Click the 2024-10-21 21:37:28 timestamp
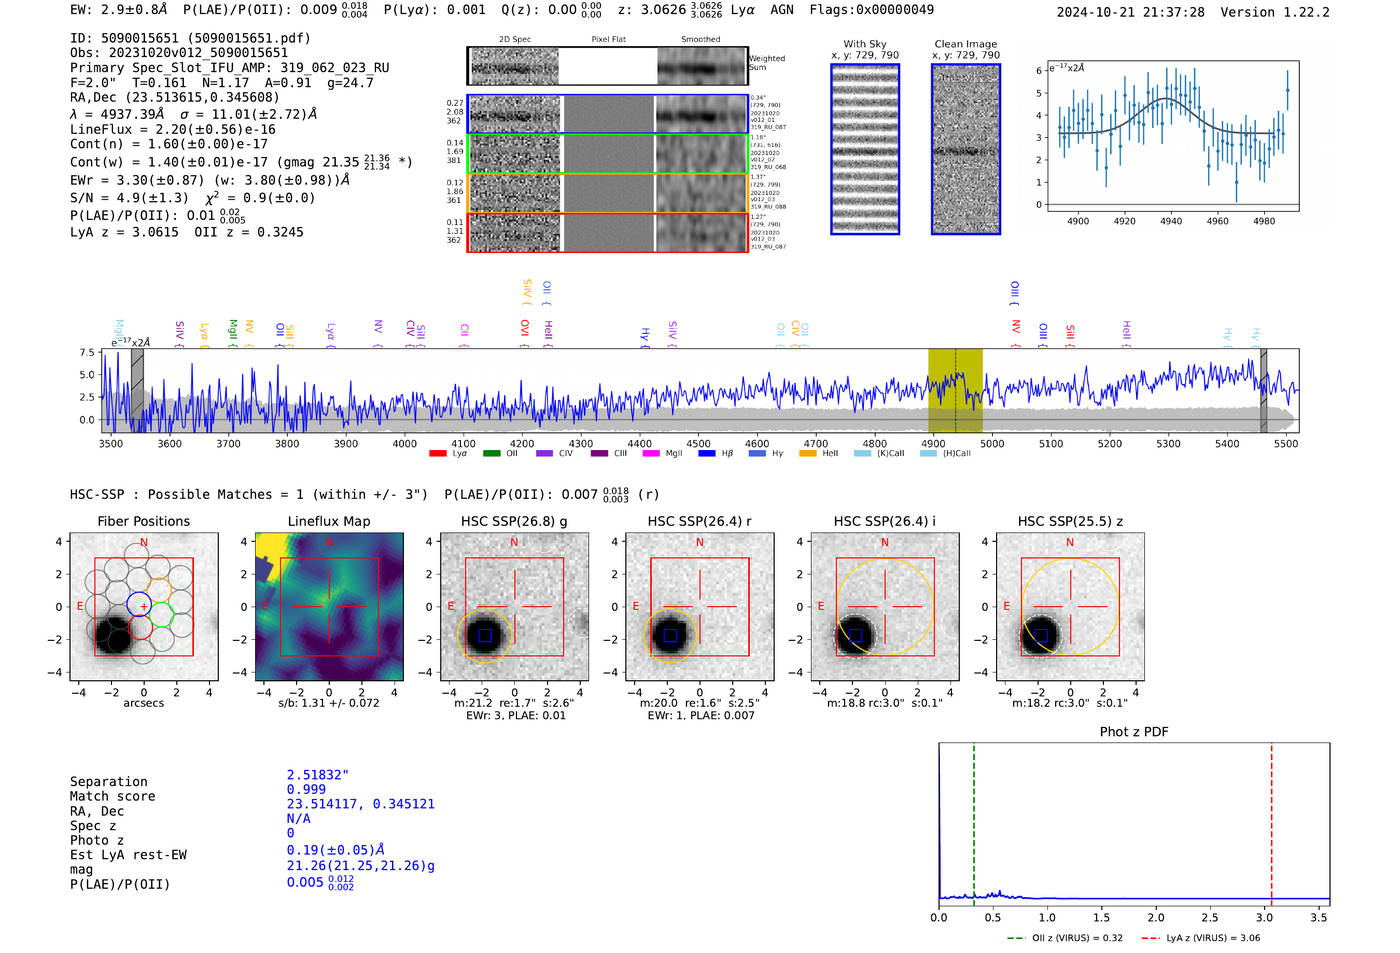Image resolution: width=1400 pixels, height=953 pixels. tap(1131, 12)
